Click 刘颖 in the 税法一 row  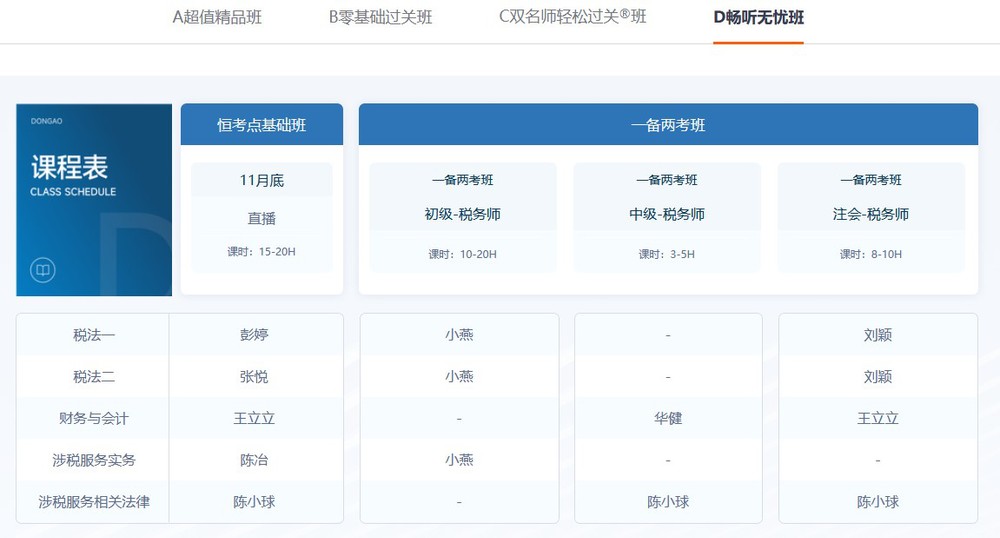pyautogui.click(x=877, y=335)
